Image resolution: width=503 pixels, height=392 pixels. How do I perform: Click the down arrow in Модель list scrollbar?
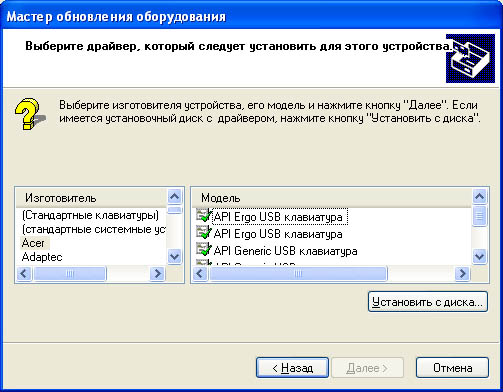coord(479,257)
